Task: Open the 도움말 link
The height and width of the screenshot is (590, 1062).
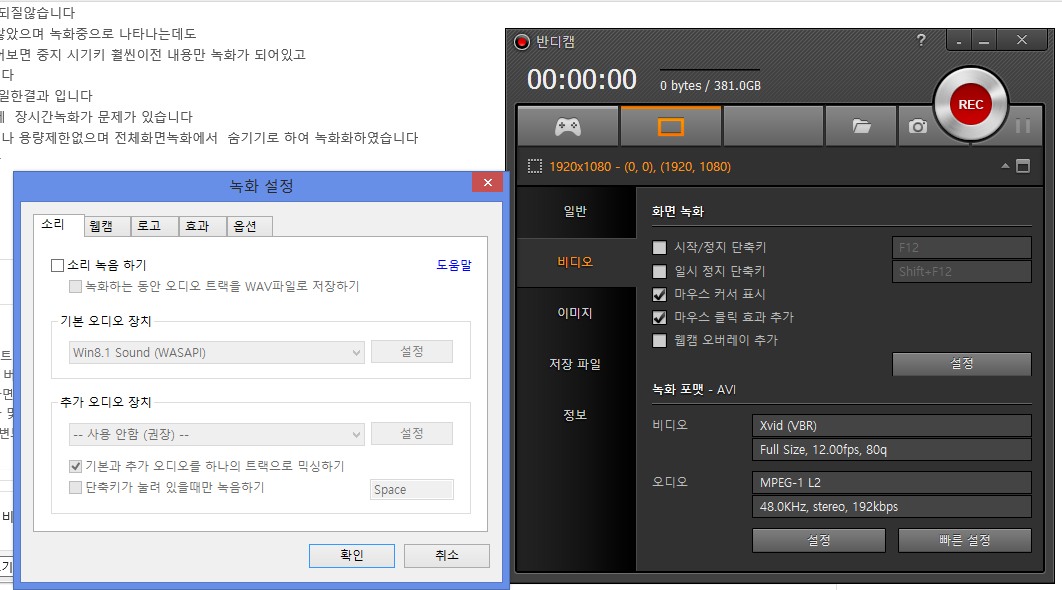Action: tap(454, 265)
